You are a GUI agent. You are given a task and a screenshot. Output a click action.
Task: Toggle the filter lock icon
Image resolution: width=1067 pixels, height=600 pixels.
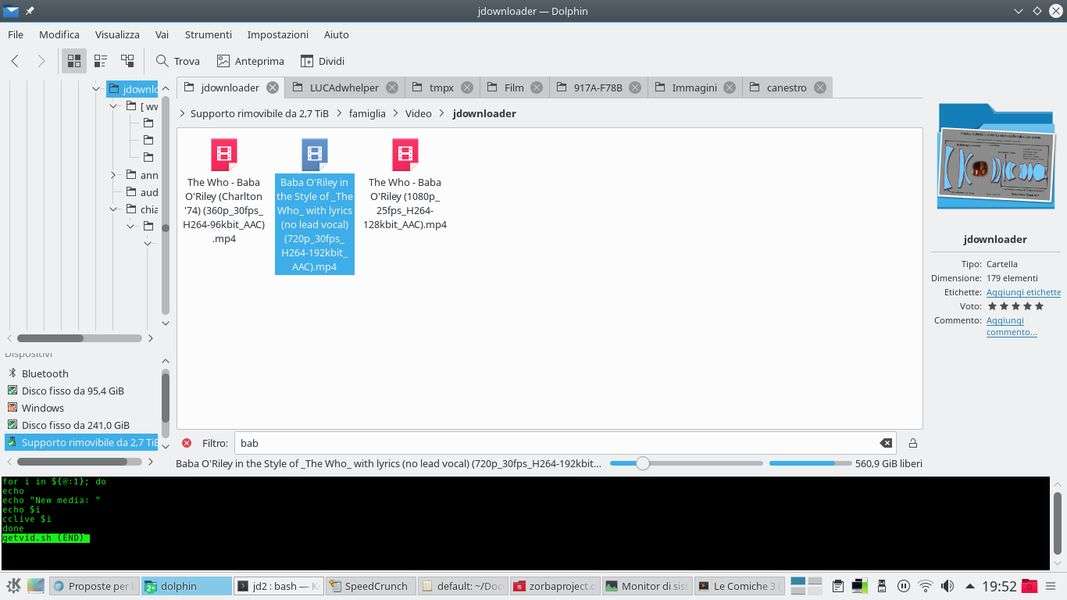pos(913,443)
